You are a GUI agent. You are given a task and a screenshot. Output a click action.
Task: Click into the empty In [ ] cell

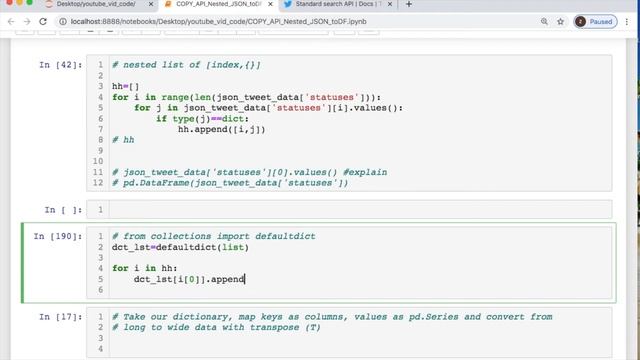click(x=360, y=210)
